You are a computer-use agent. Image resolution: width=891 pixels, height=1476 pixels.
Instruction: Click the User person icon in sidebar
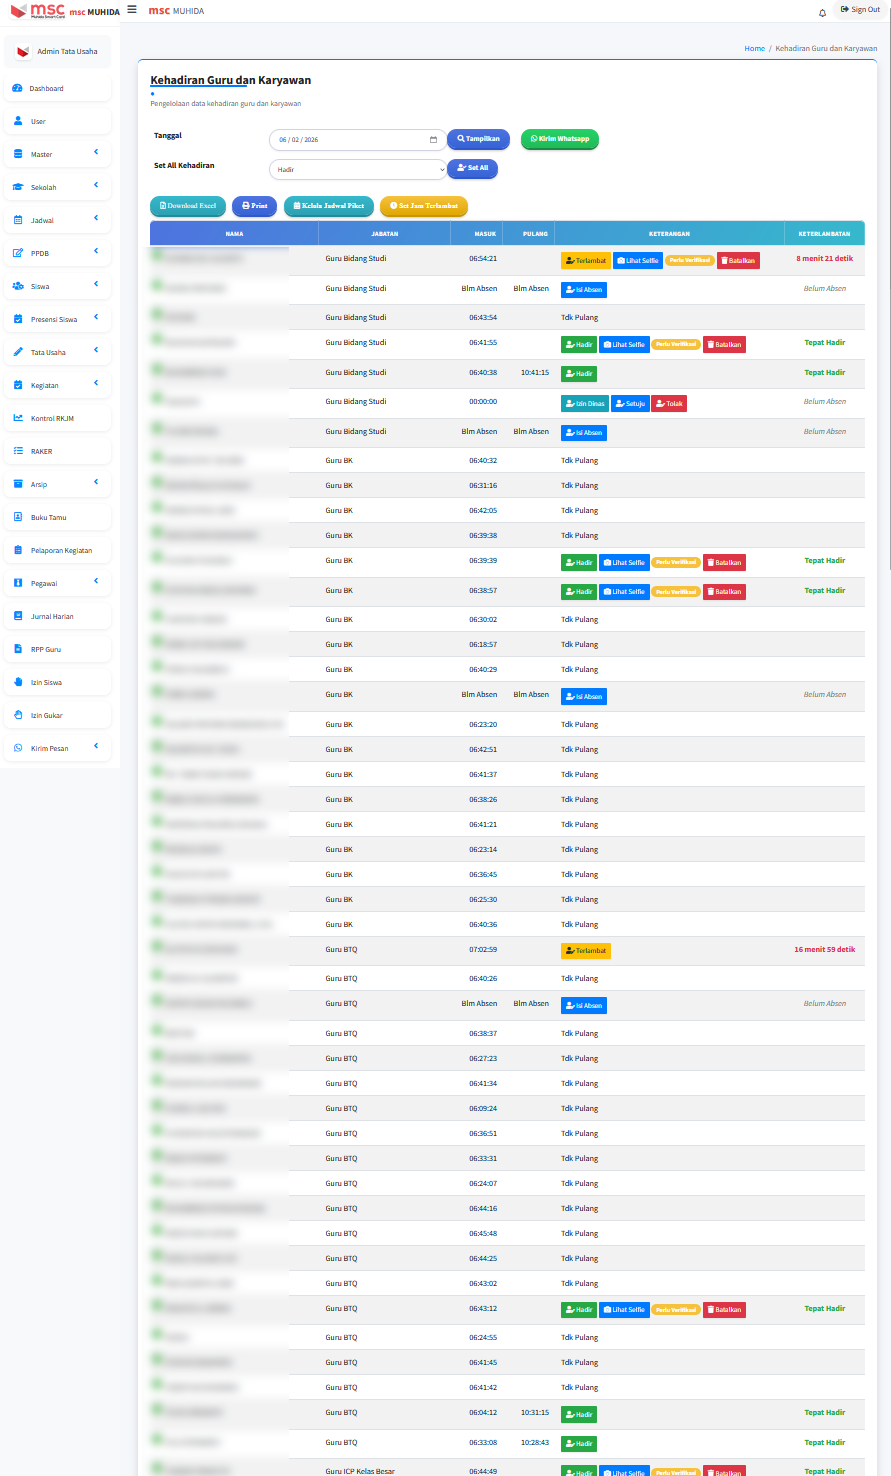pos(18,121)
